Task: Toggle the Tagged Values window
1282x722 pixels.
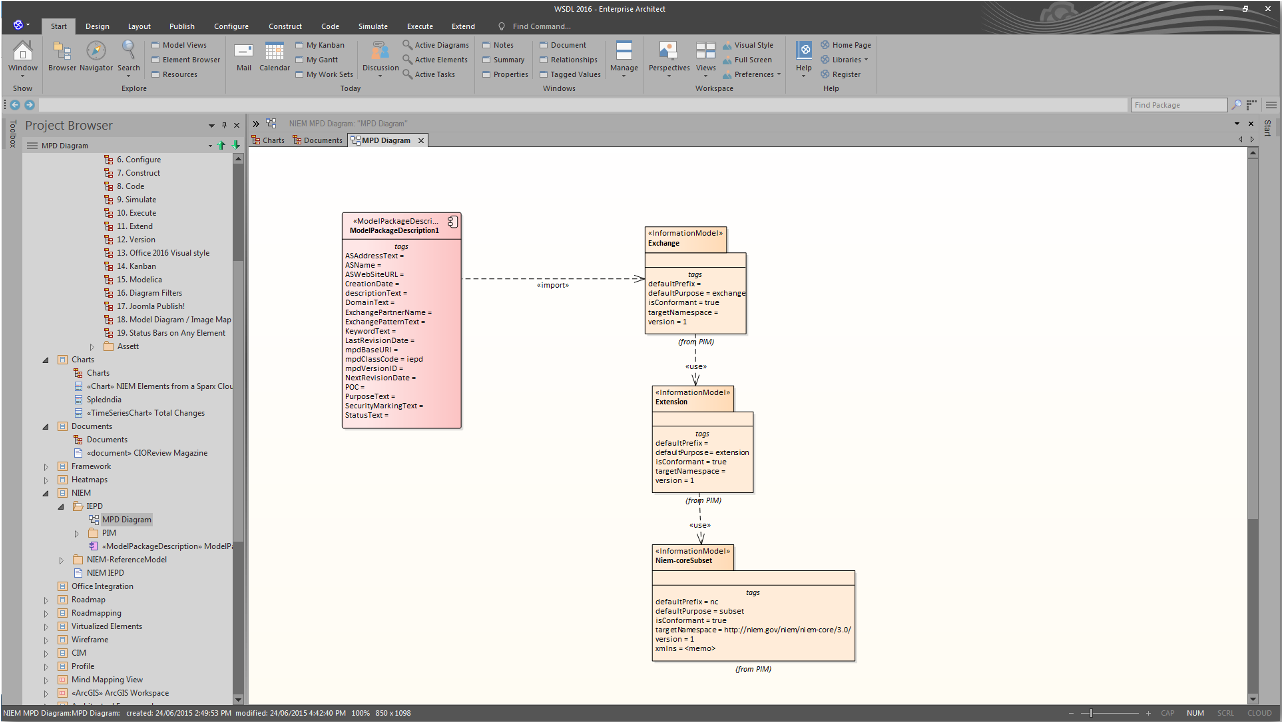Action: pos(570,74)
